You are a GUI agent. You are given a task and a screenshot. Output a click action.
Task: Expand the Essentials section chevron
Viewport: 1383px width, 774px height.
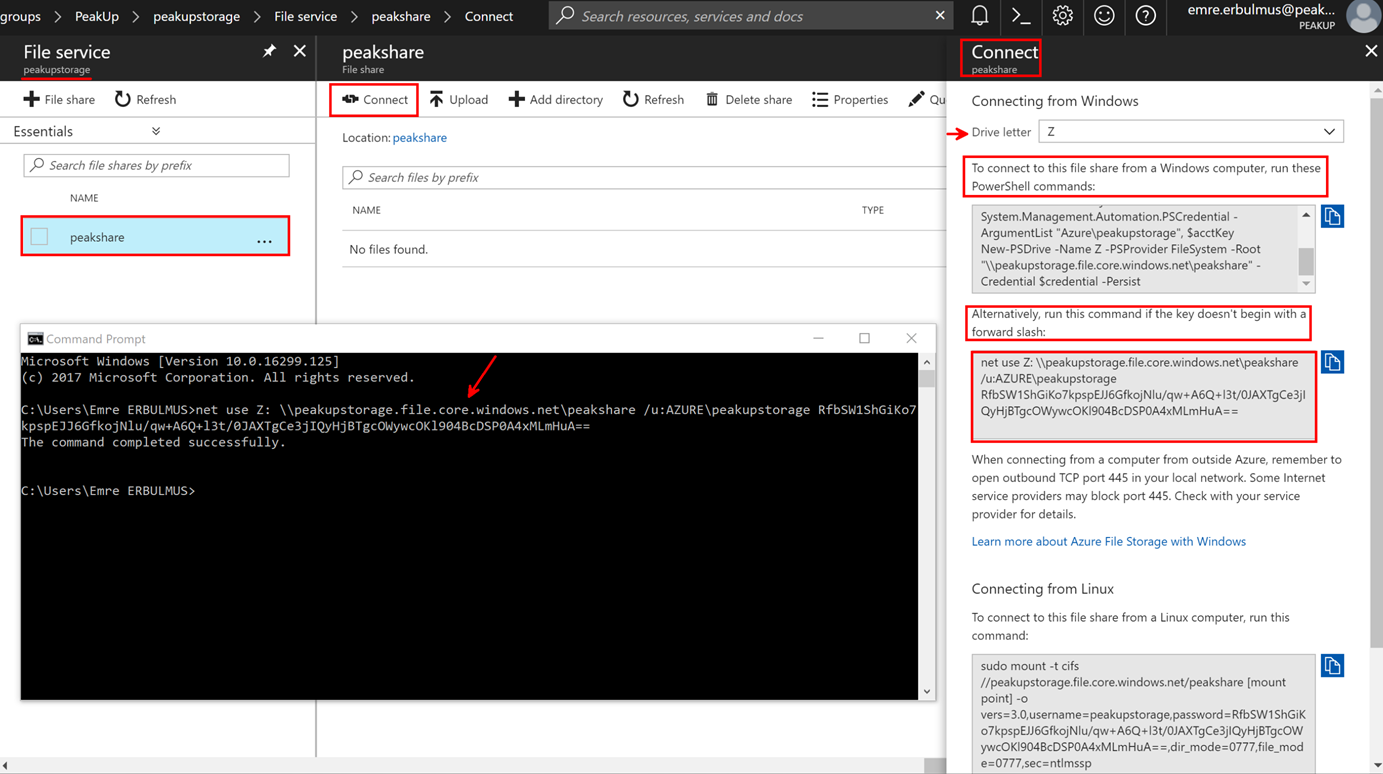coord(156,131)
